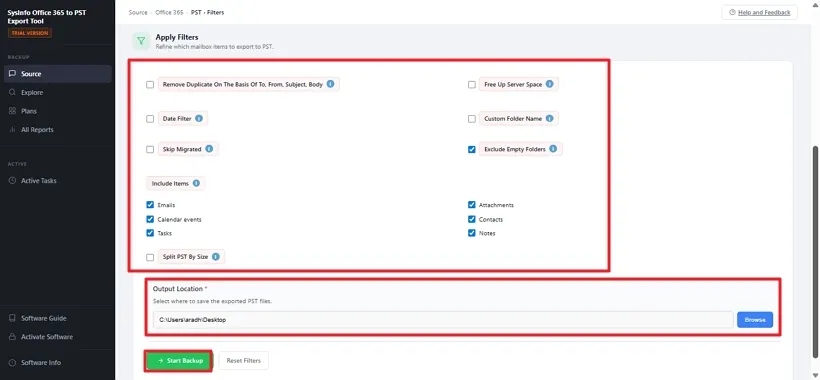Screen dimensions: 820x380
Task: Enable Custom Folder Name checkbox
Action: 472,119
